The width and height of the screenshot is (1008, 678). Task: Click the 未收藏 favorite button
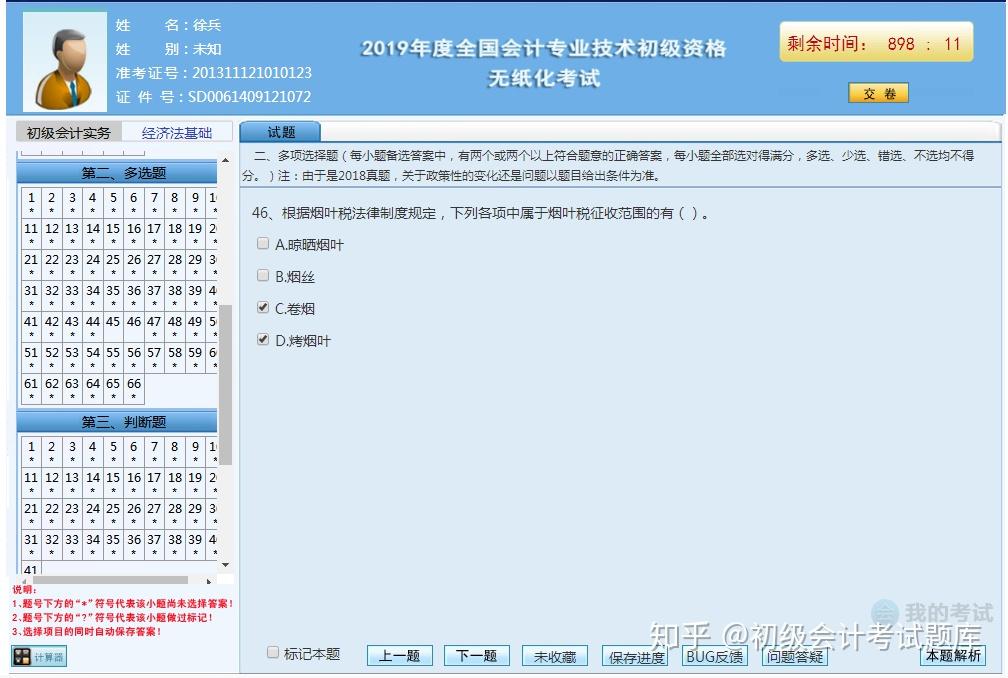[555, 656]
